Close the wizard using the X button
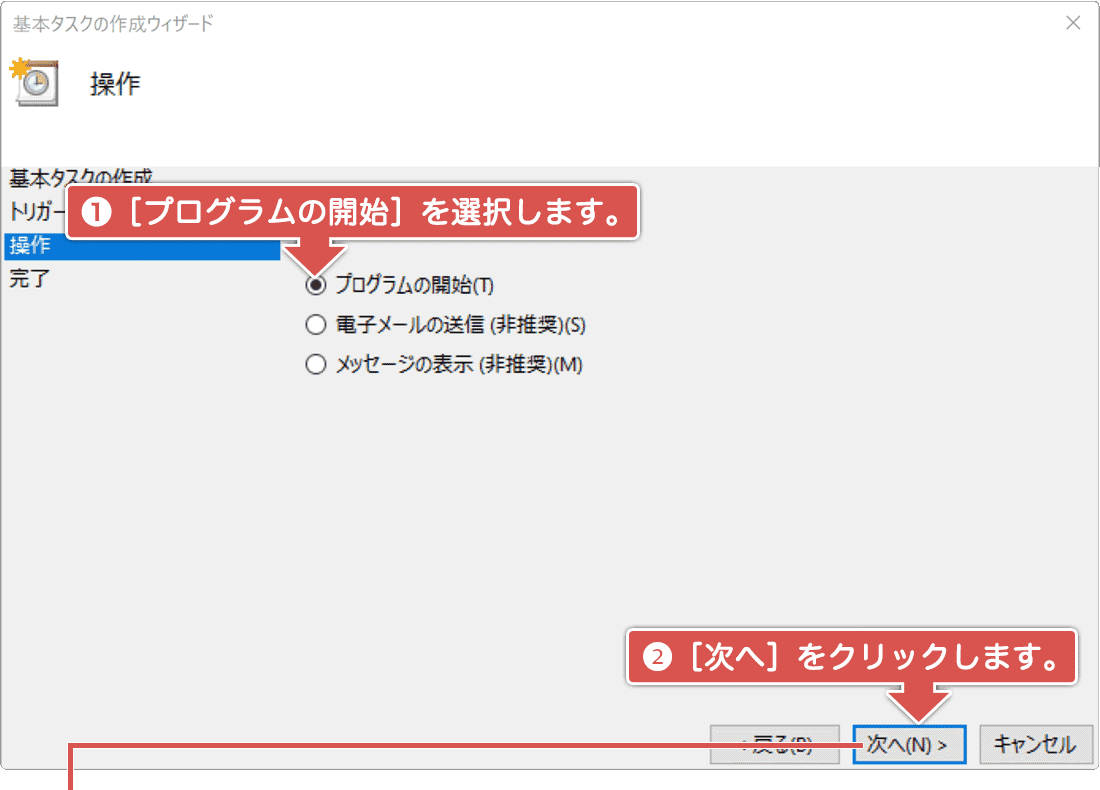Viewport: 1100px width, 790px height. point(1073,22)
